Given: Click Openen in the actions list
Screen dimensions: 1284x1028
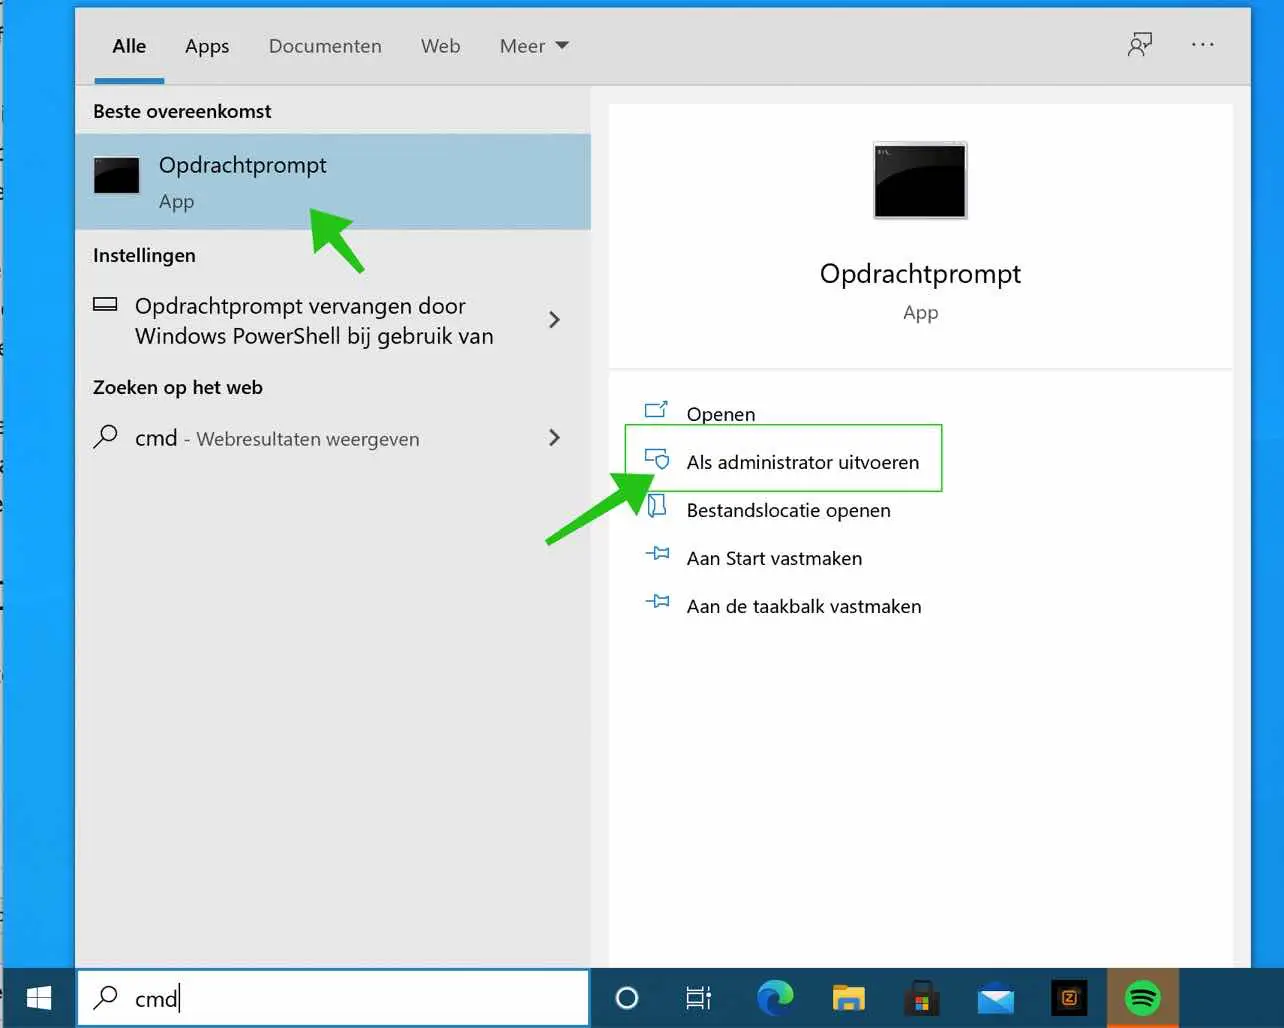Looking at the screenshot, I should point(720,414).
